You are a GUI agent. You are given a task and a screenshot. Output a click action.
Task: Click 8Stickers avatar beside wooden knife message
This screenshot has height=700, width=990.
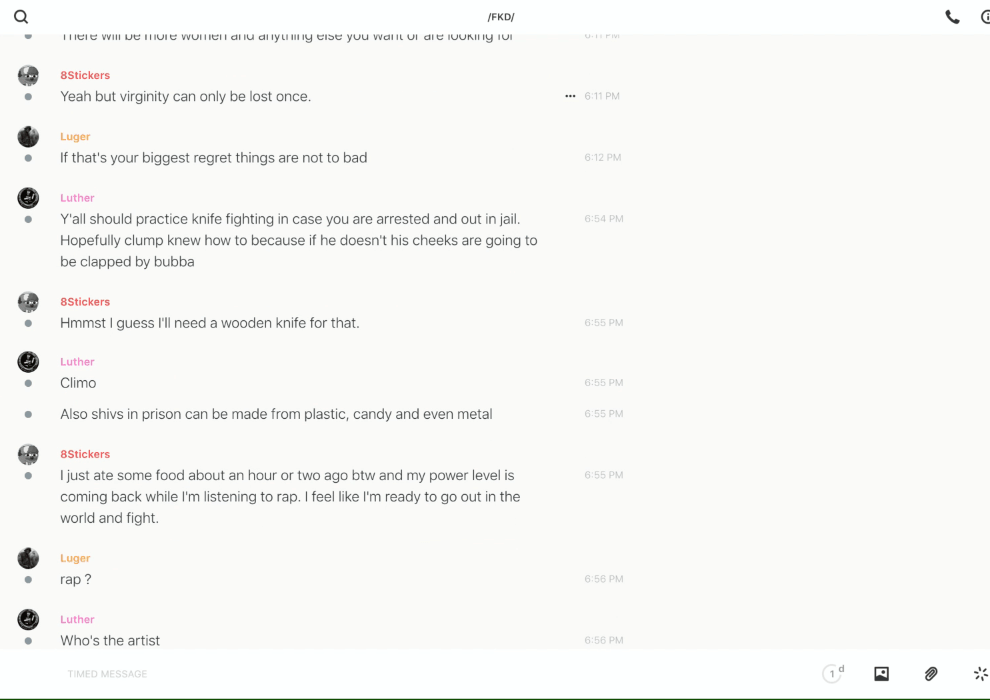(28, 302)
